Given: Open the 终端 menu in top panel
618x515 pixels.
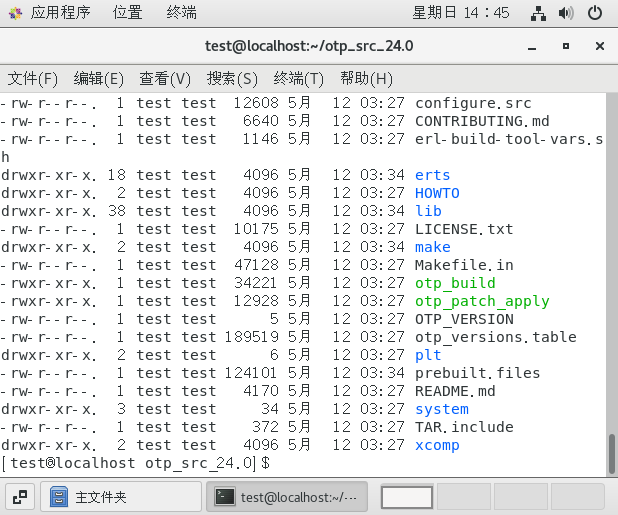Looking at the screenshot, I should 181,13.
